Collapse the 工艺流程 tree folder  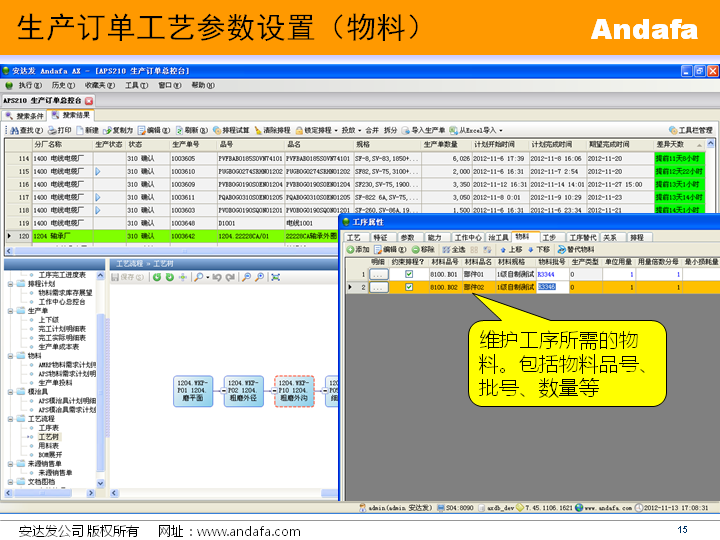click(x=9, y=419)
